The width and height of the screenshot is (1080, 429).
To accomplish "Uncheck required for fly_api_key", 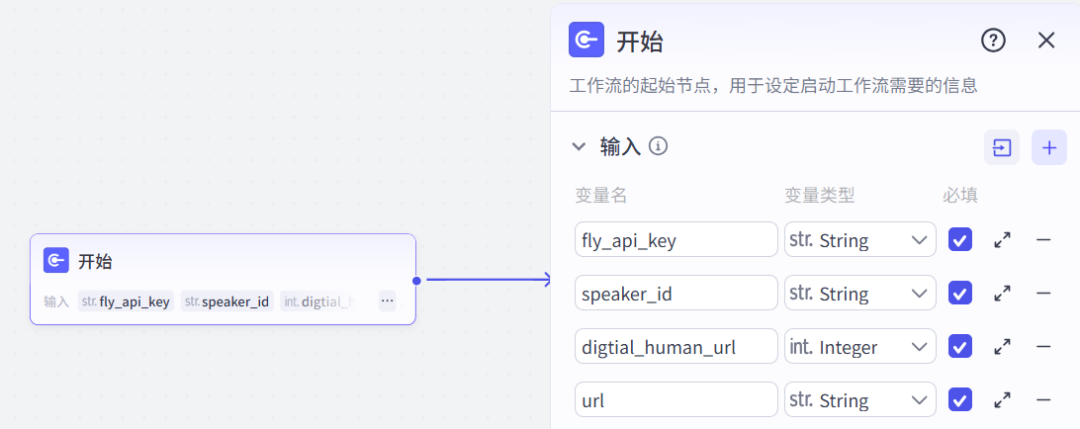I will tap(960, 240).
